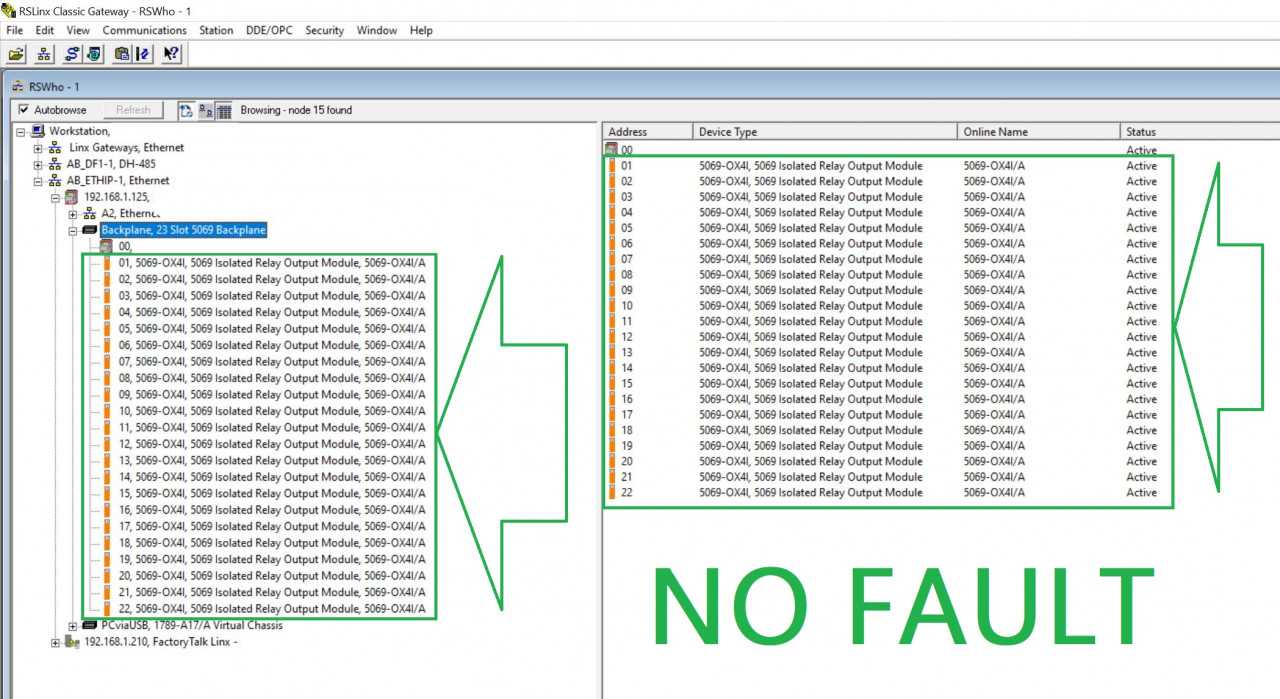Viewport: 1280px width, 699px height.
Task: Switch RSWho to details view
Action: click(224, 111)
